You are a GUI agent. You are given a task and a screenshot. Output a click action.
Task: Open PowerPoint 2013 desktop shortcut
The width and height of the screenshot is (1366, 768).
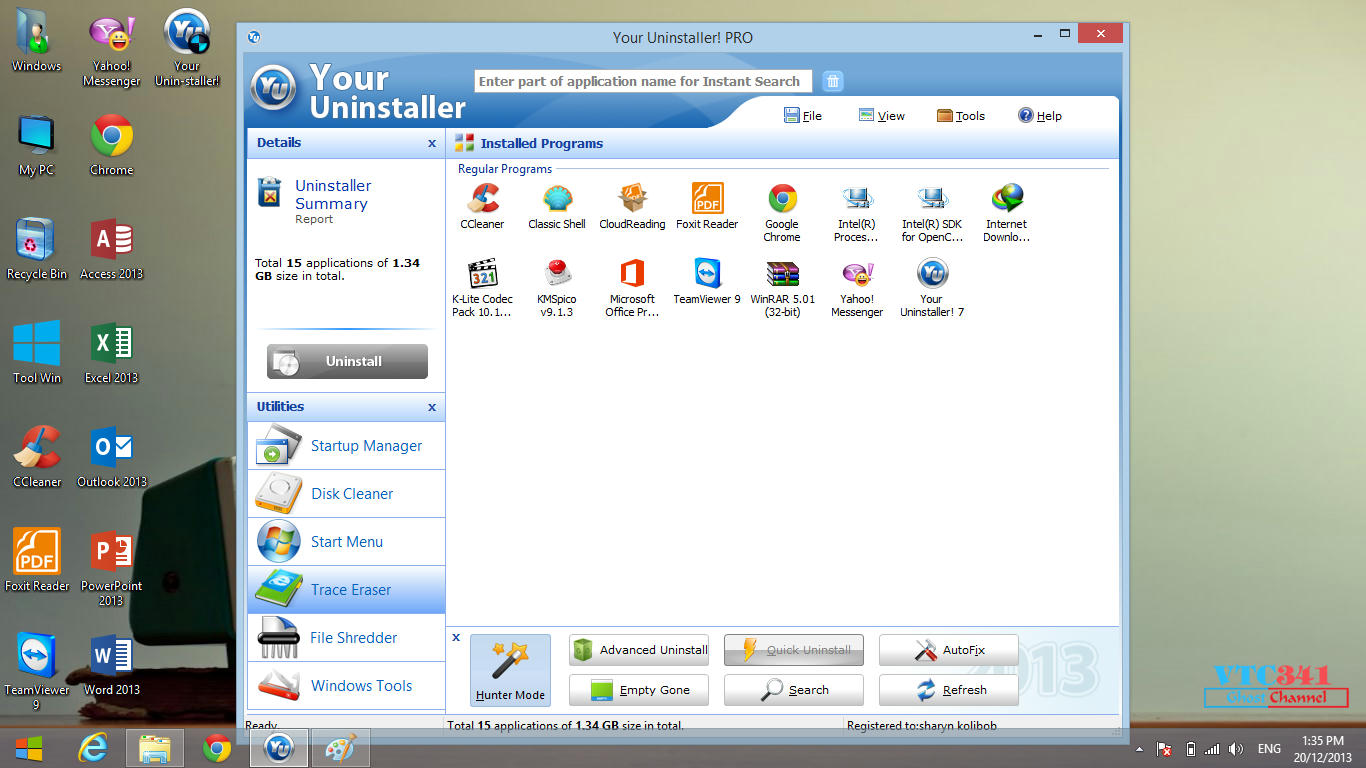pos(112,568)
